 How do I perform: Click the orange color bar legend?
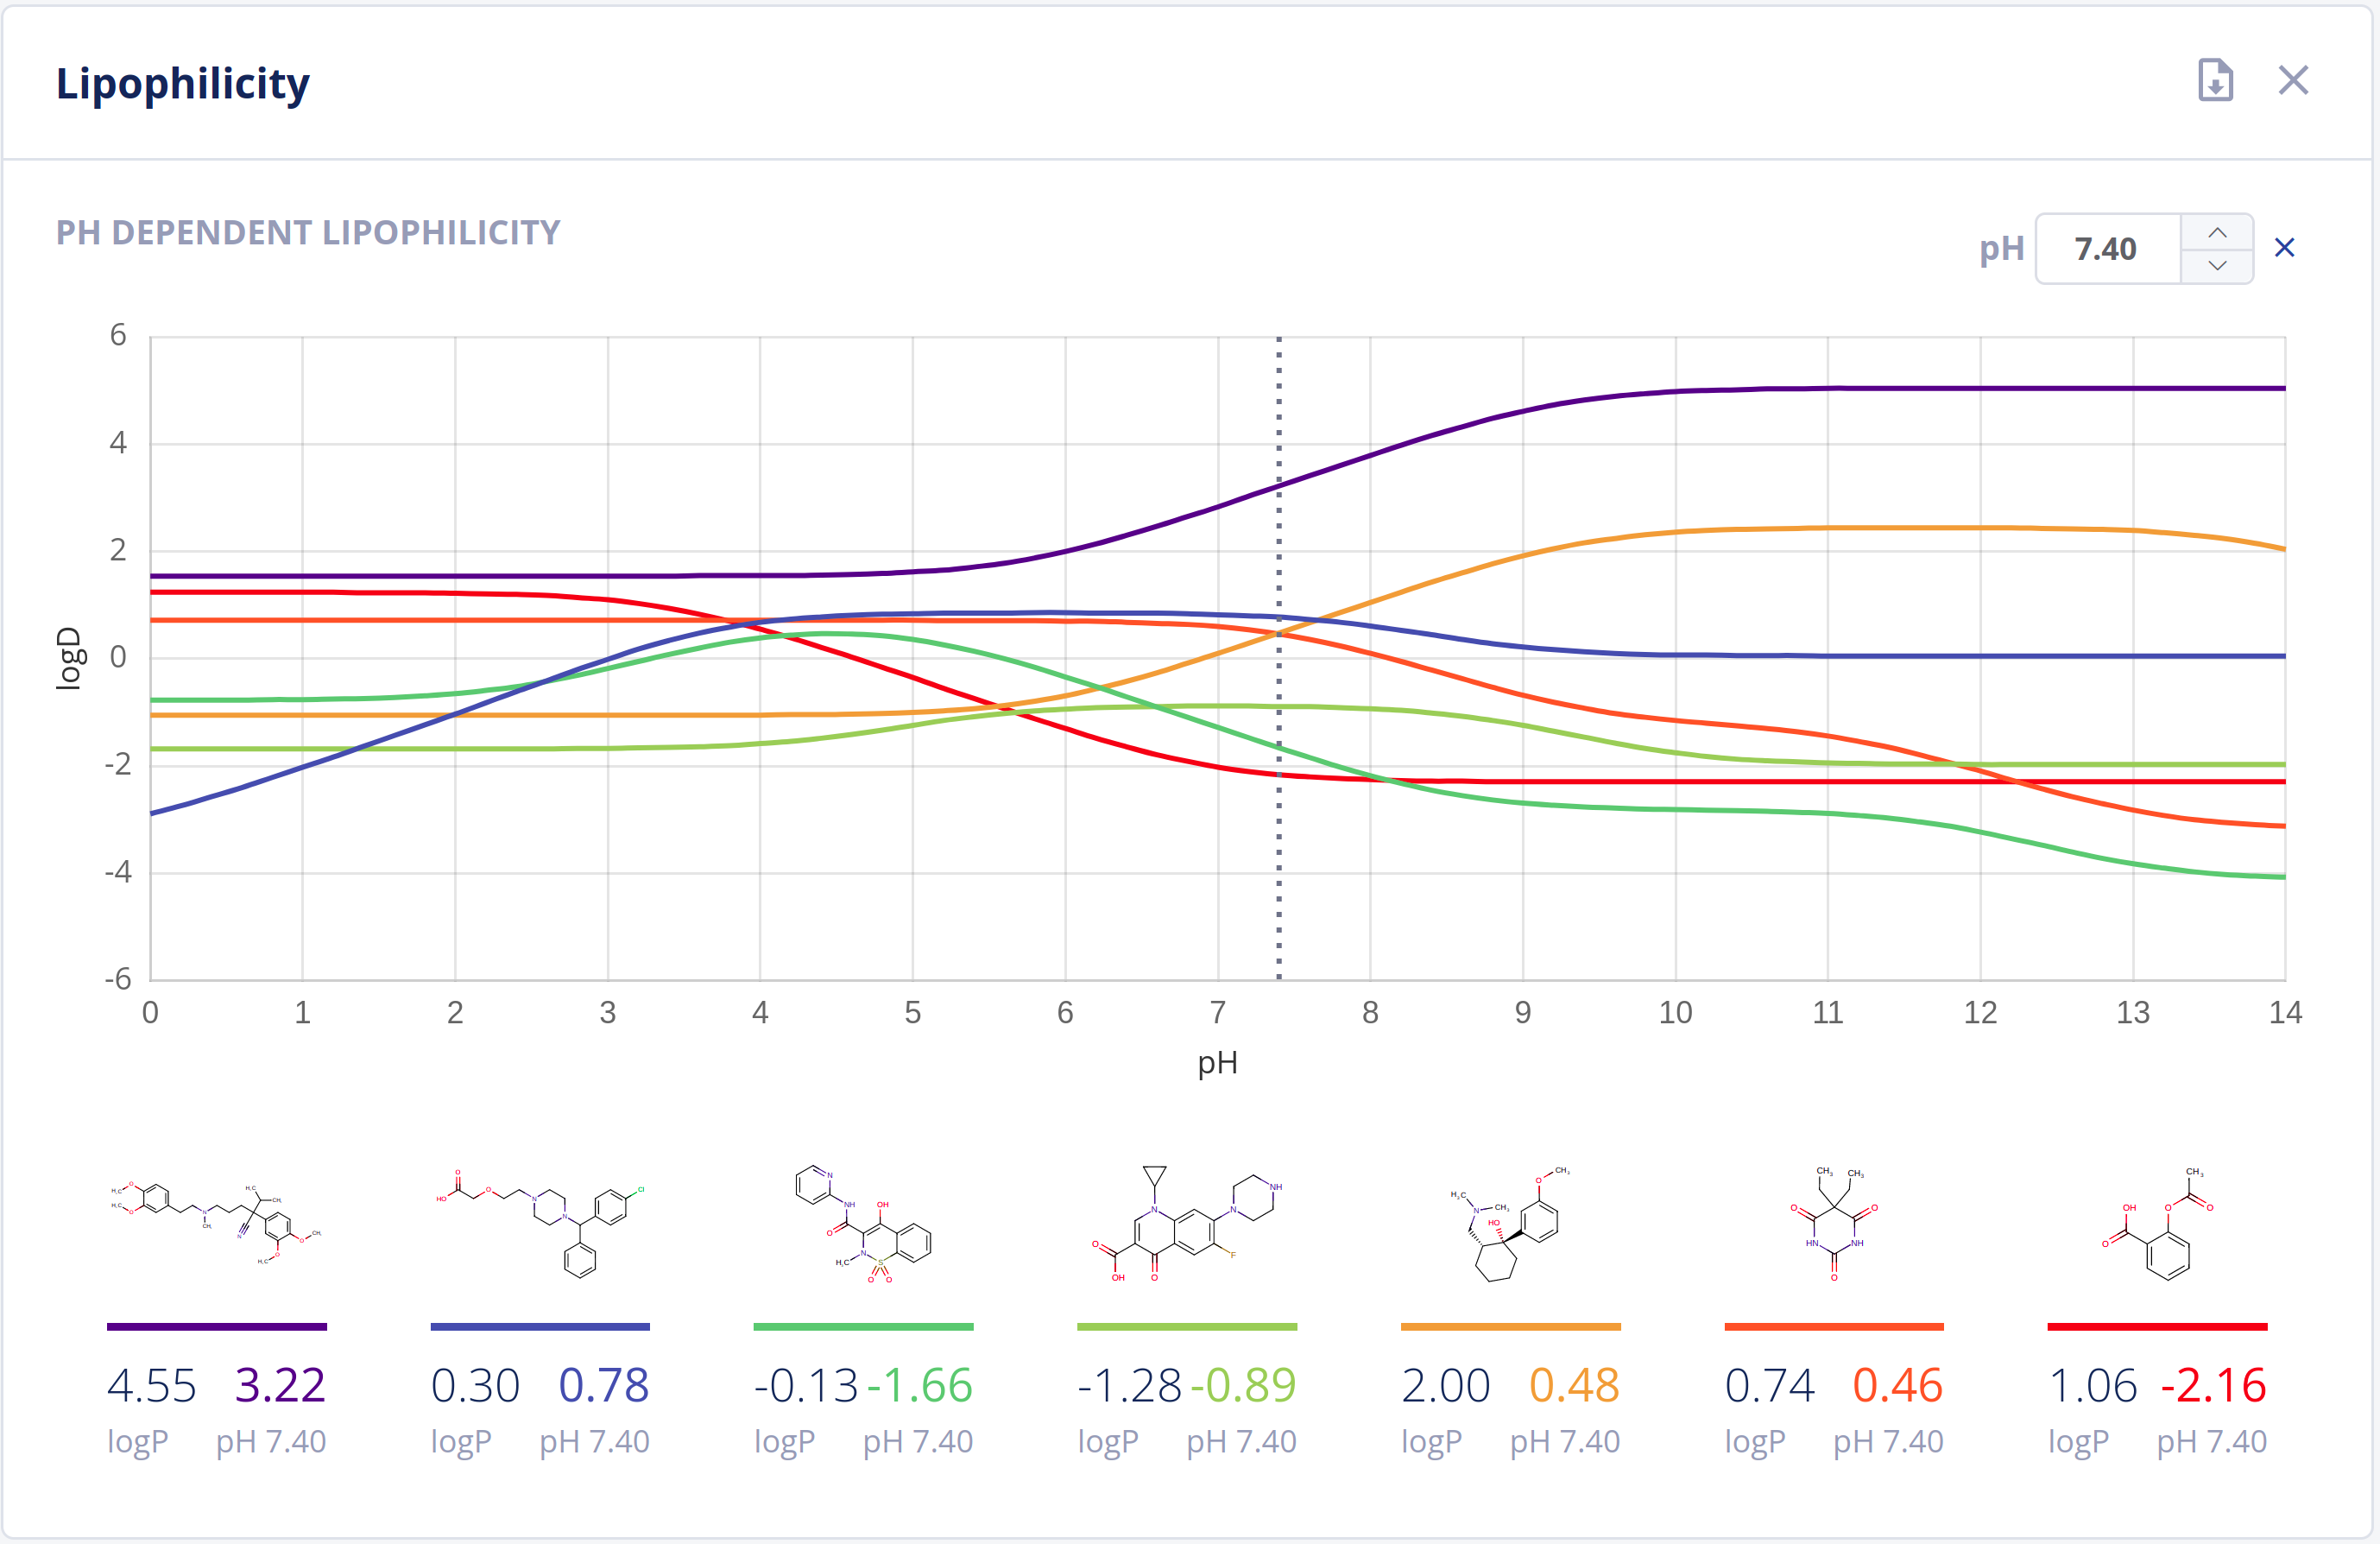(x=1510, y=1327)
